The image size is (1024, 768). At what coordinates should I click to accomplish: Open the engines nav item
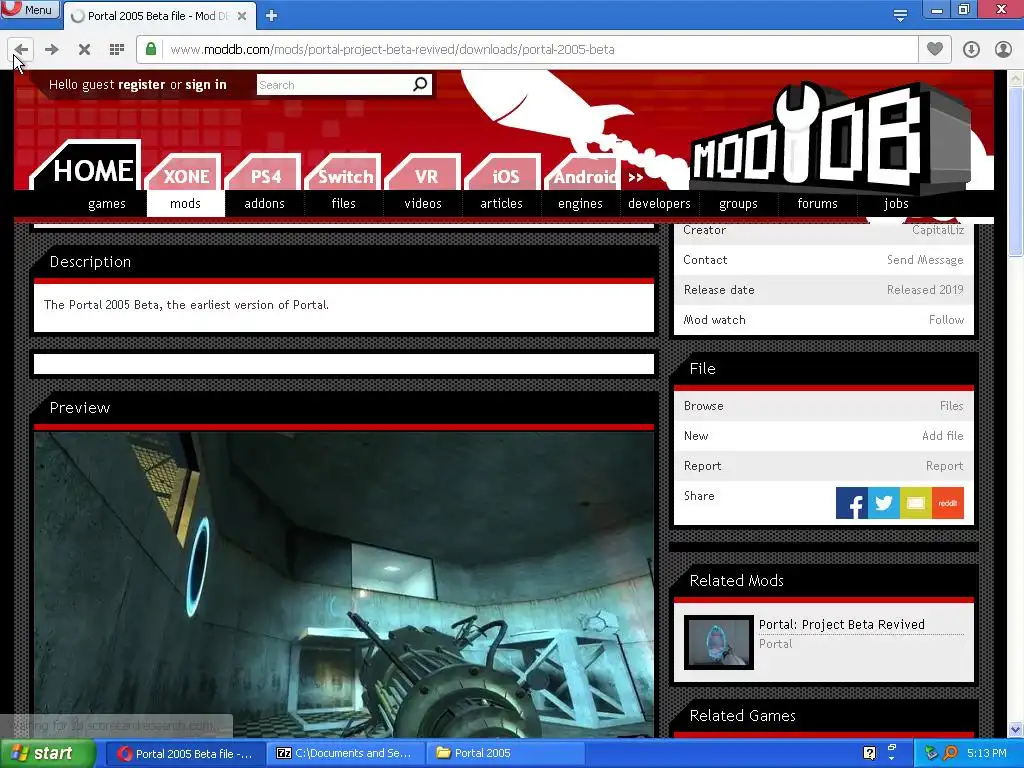click(580, 204)
